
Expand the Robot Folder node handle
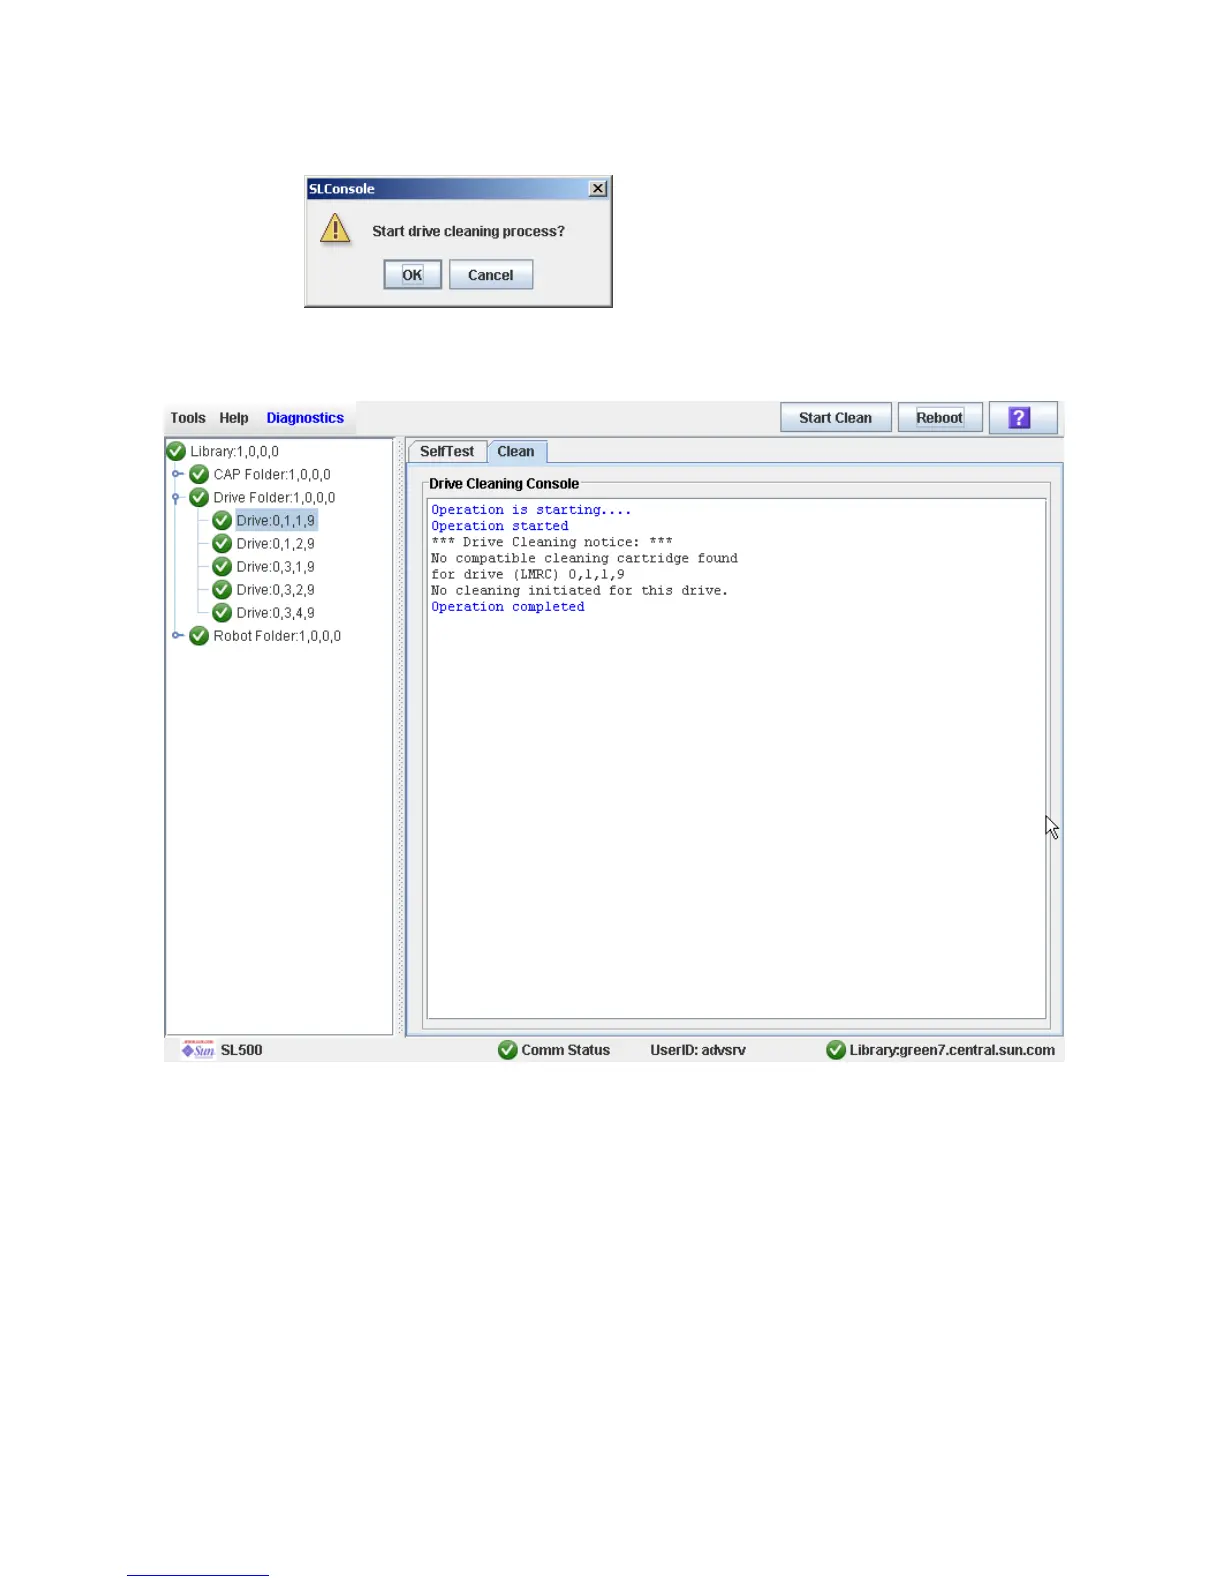click(177, 636)
